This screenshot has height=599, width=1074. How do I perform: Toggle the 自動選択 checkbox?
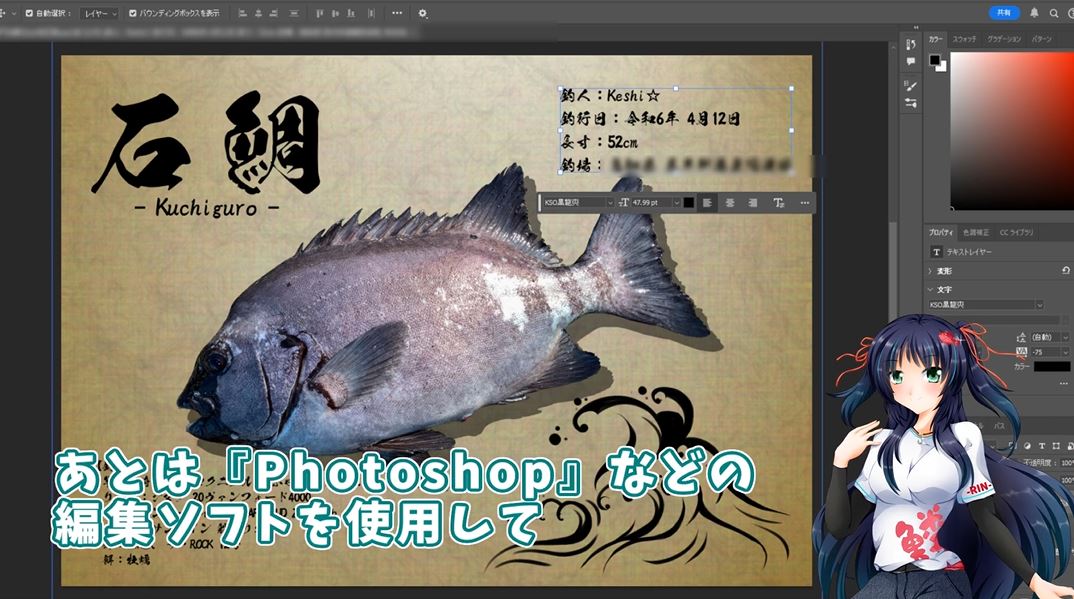pyautogui.click(x=29, y=14)
